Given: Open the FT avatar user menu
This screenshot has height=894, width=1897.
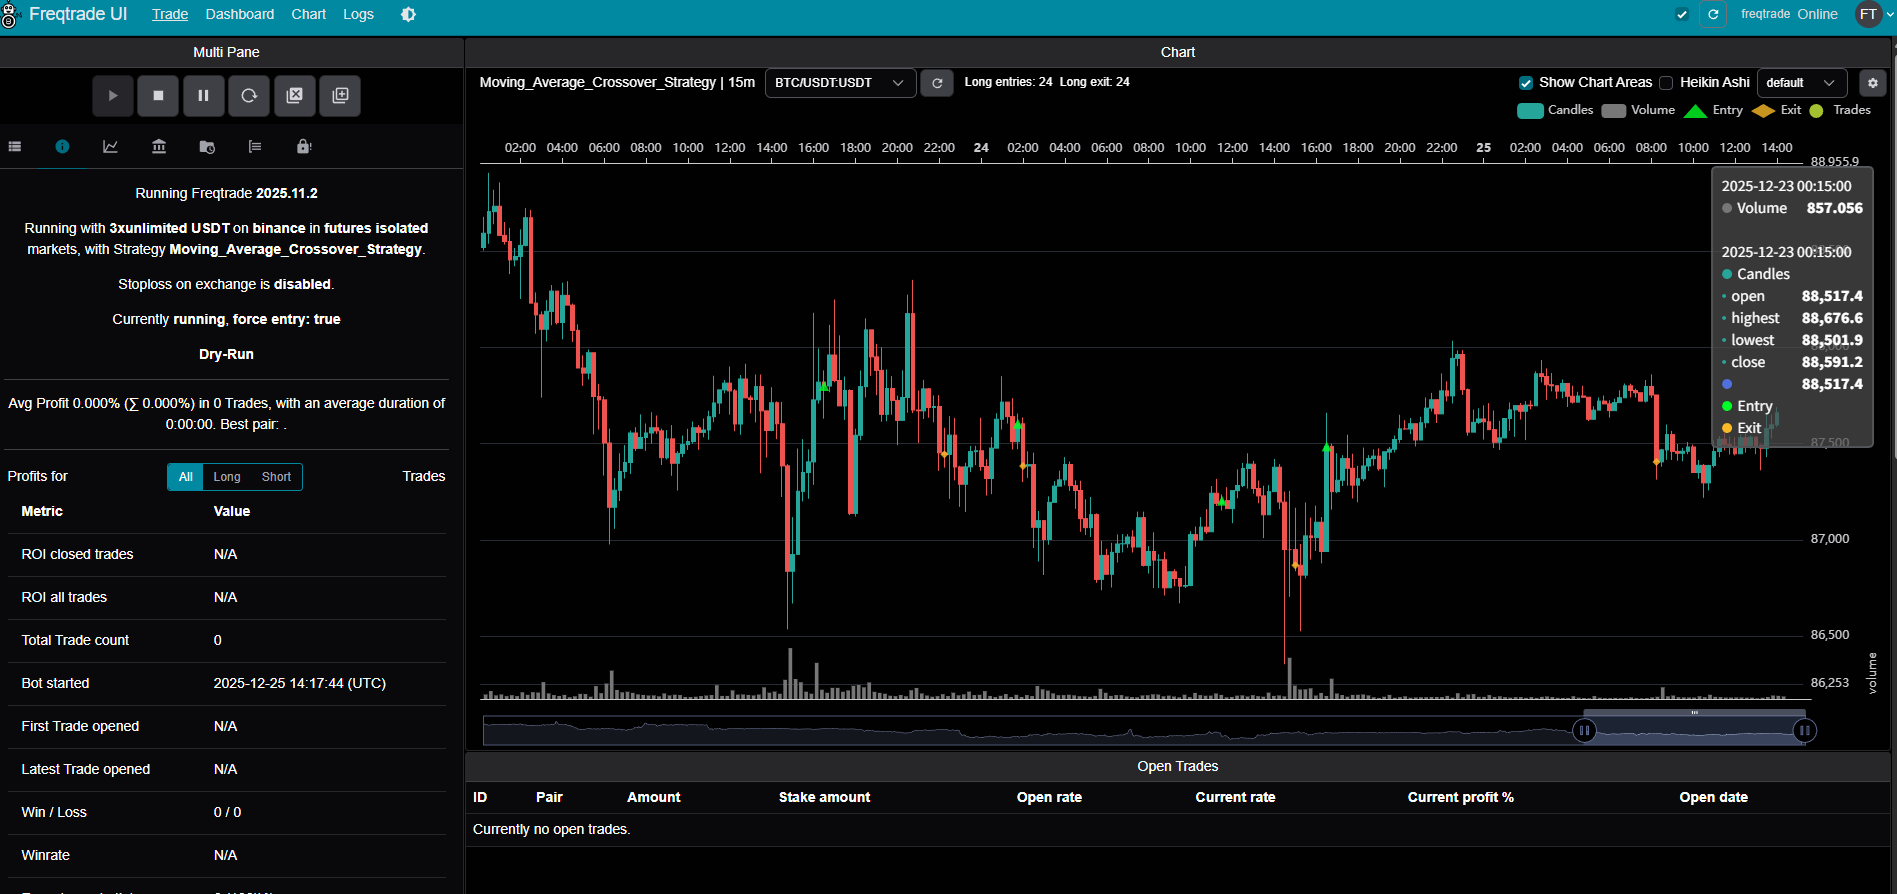Looking at the screenshot, I should pyautogui.click(x=1869, y=14).
